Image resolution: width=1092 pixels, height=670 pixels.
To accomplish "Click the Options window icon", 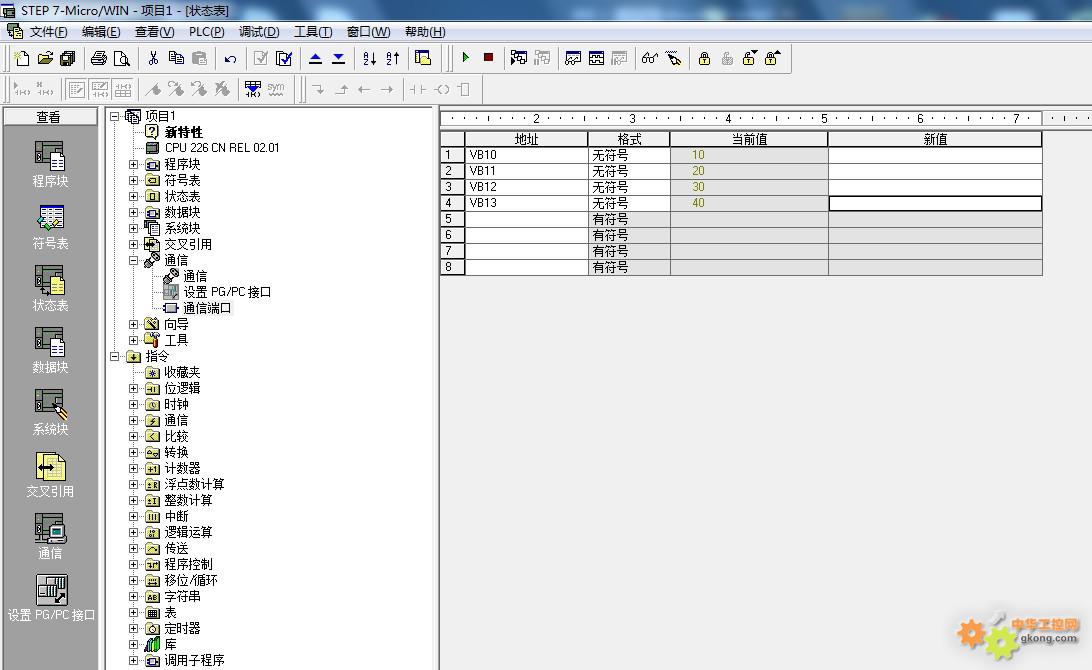I will [x=423, y=58].
